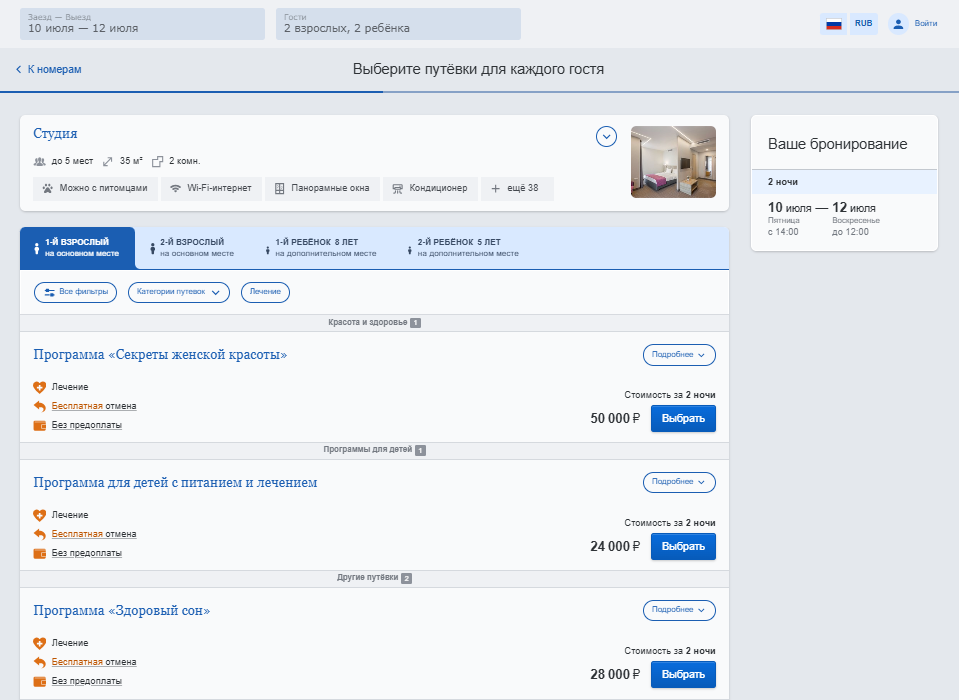The height and width of the screenshot is (700, 960).
Task: Choose the 24 000 ₽ program Выбрать
Action: [683, 547]
